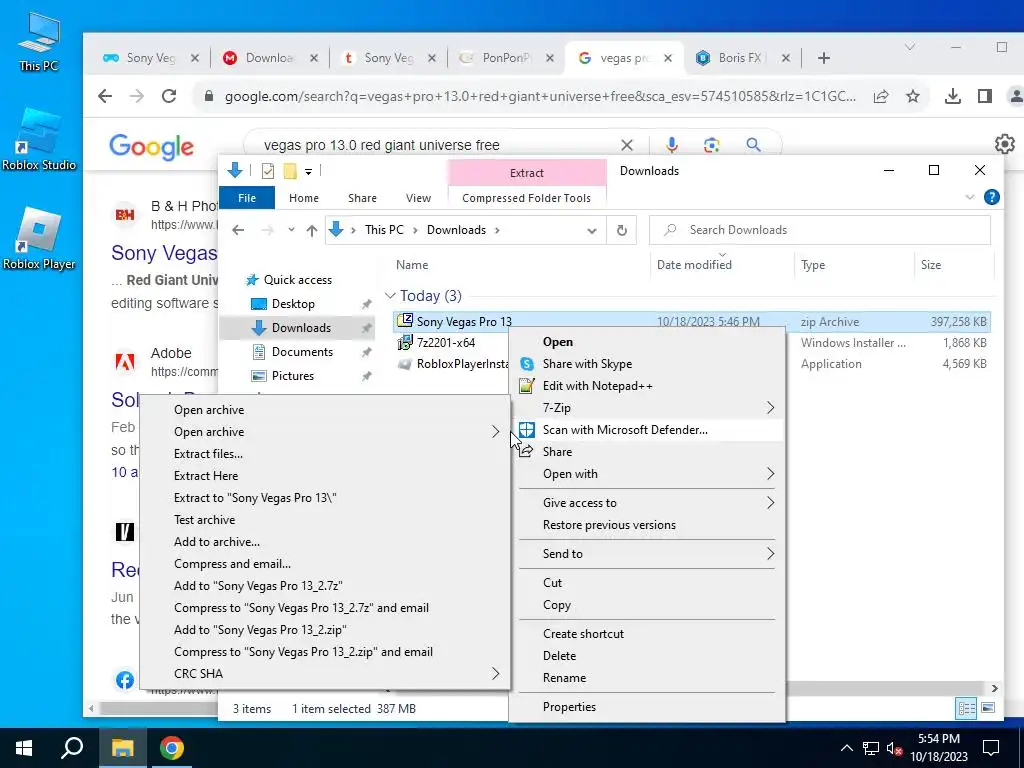Image resolution: width=1024 pixels, height=768 pixels.
Task: Switch to large icons view layout
Action: [988, 708]
